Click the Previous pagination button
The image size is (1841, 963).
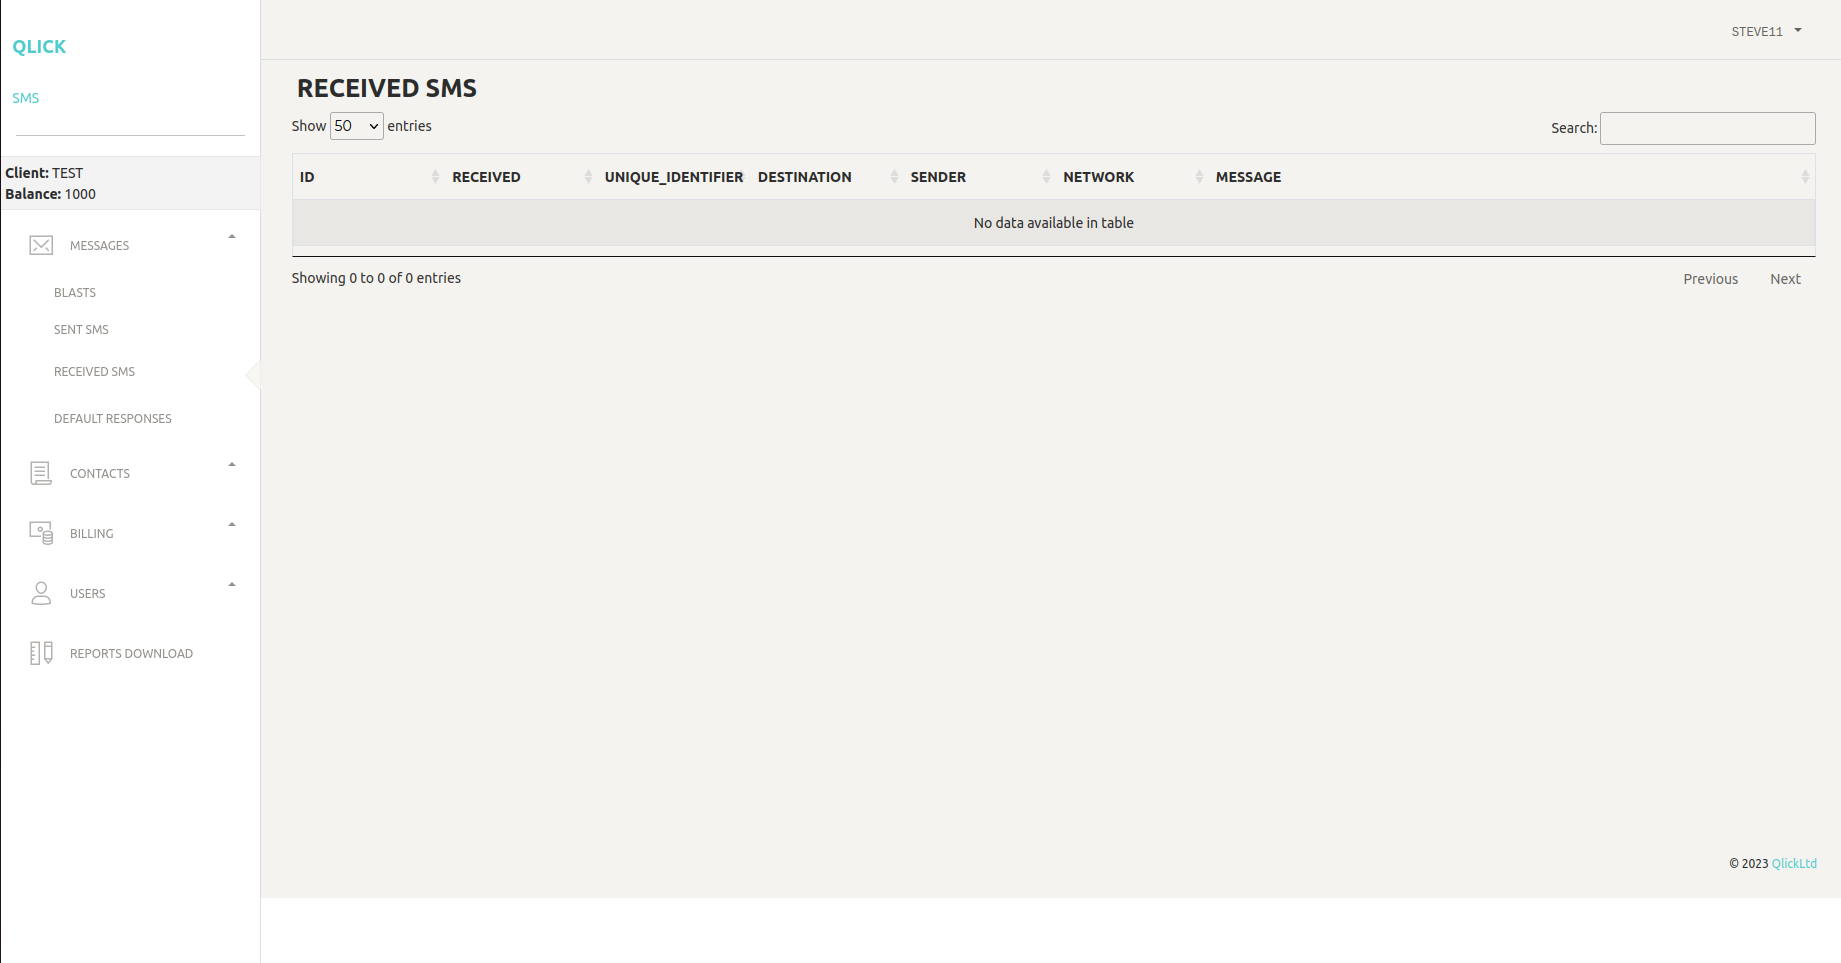(1710, 279)
